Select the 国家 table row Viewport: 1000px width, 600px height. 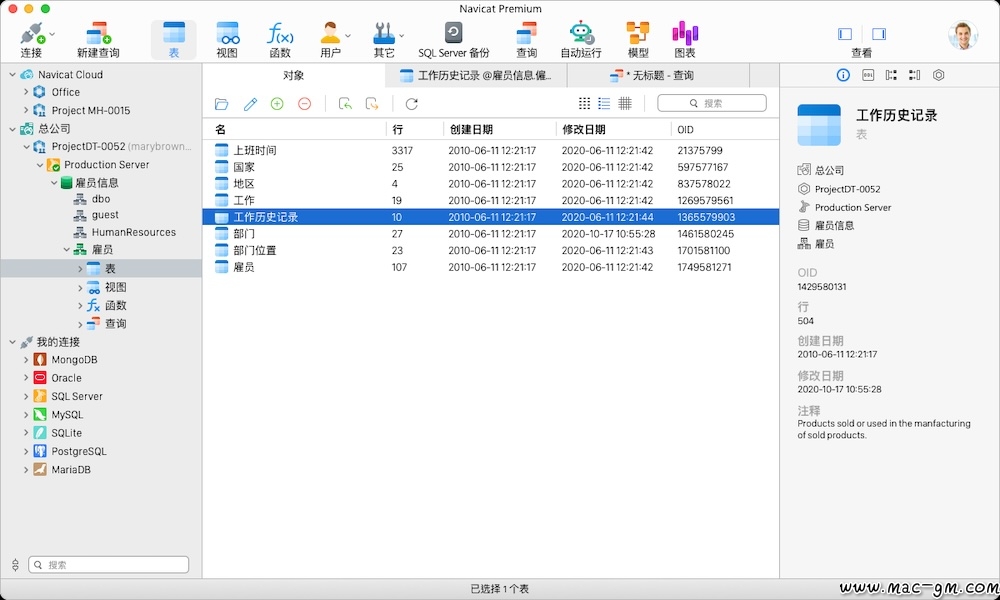490,167
